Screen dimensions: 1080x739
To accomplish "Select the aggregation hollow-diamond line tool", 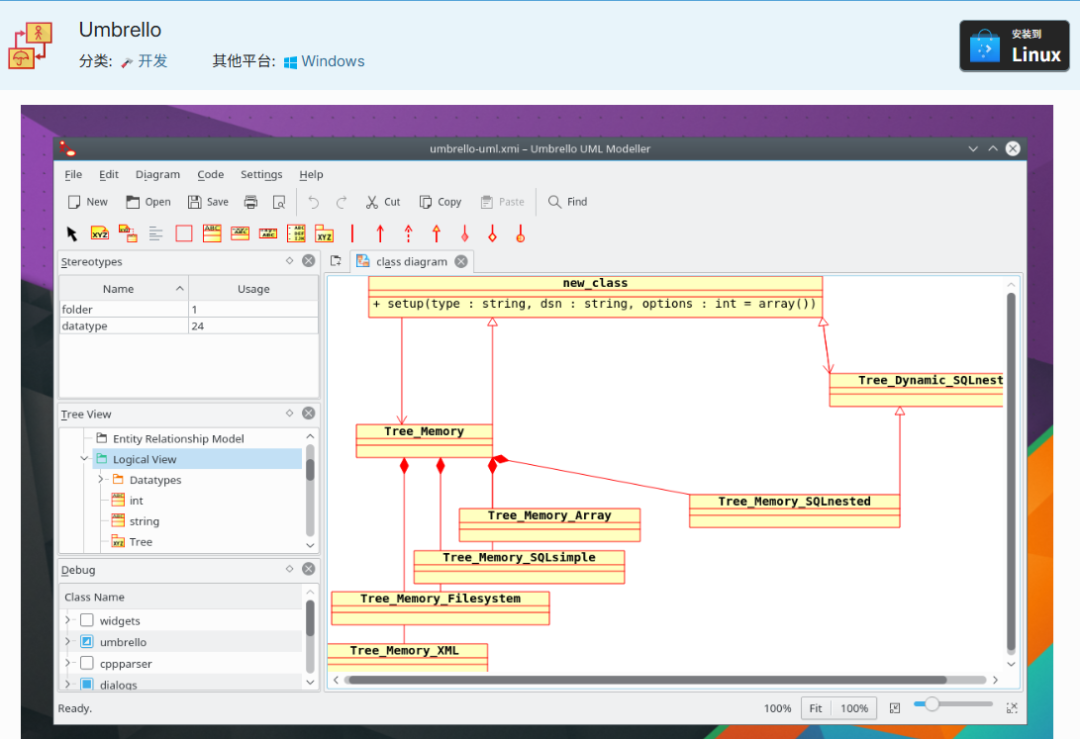I will (492, 234).
